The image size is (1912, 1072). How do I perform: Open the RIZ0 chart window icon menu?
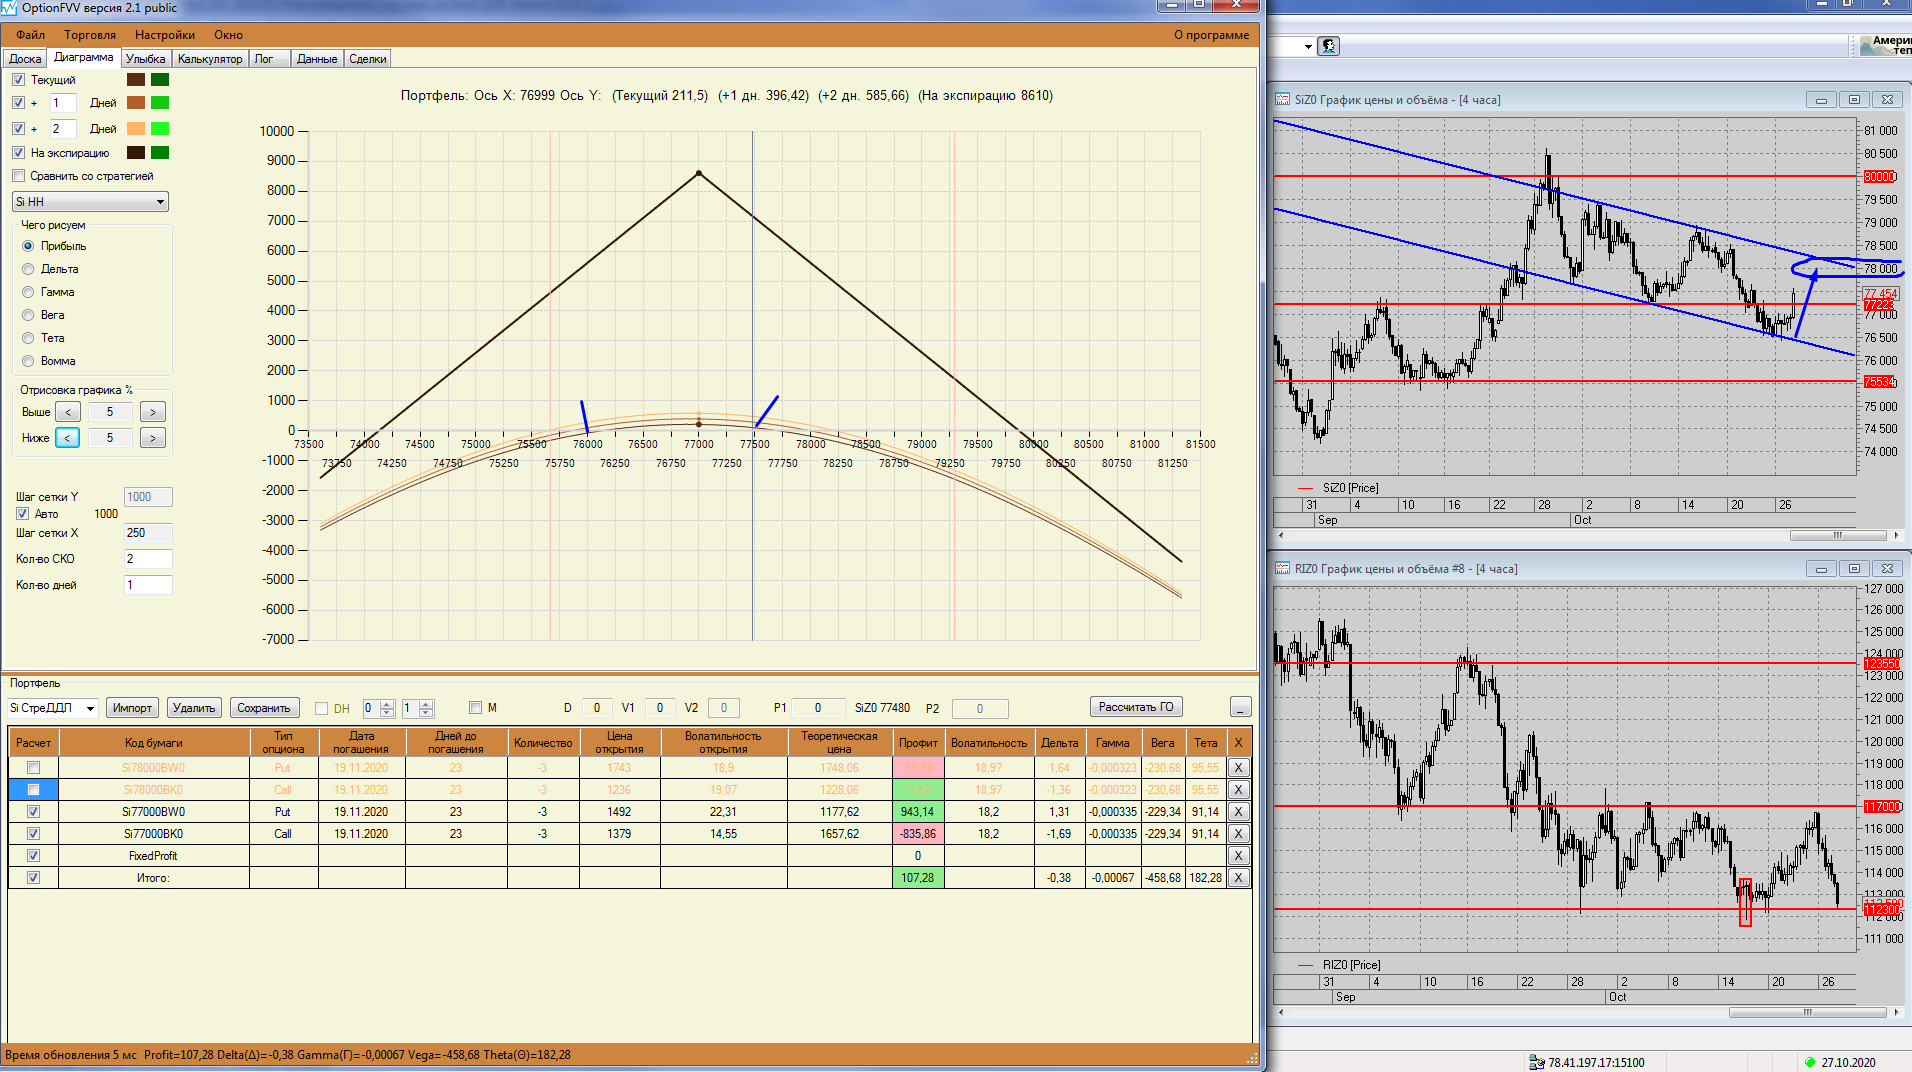[1282, 569]
